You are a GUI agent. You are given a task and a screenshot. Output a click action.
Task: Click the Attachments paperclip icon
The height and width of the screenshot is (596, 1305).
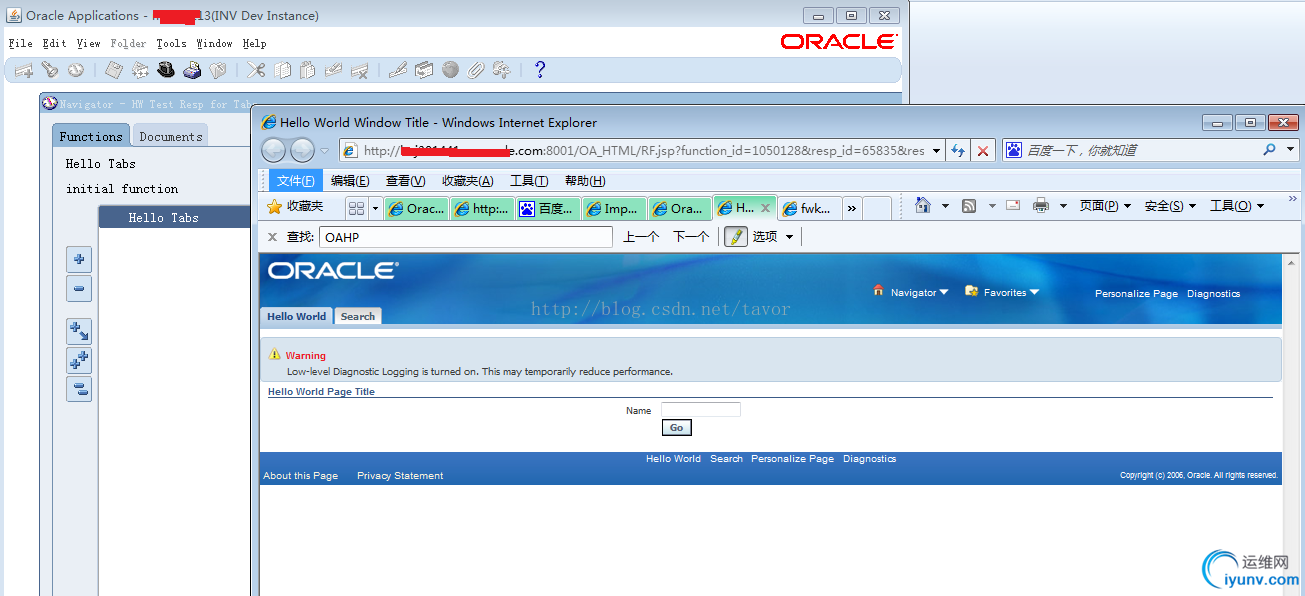476,70
